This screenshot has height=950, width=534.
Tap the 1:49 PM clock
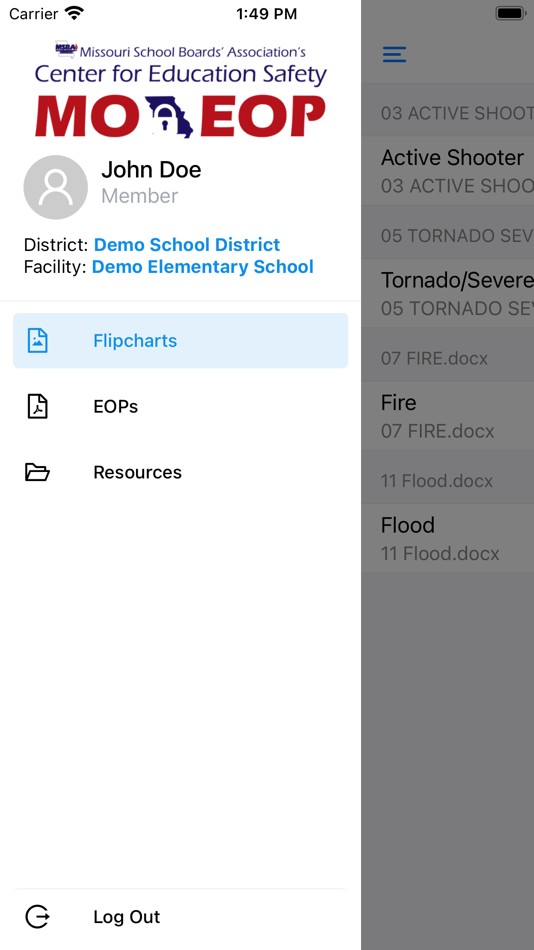(x=267, y=13)
